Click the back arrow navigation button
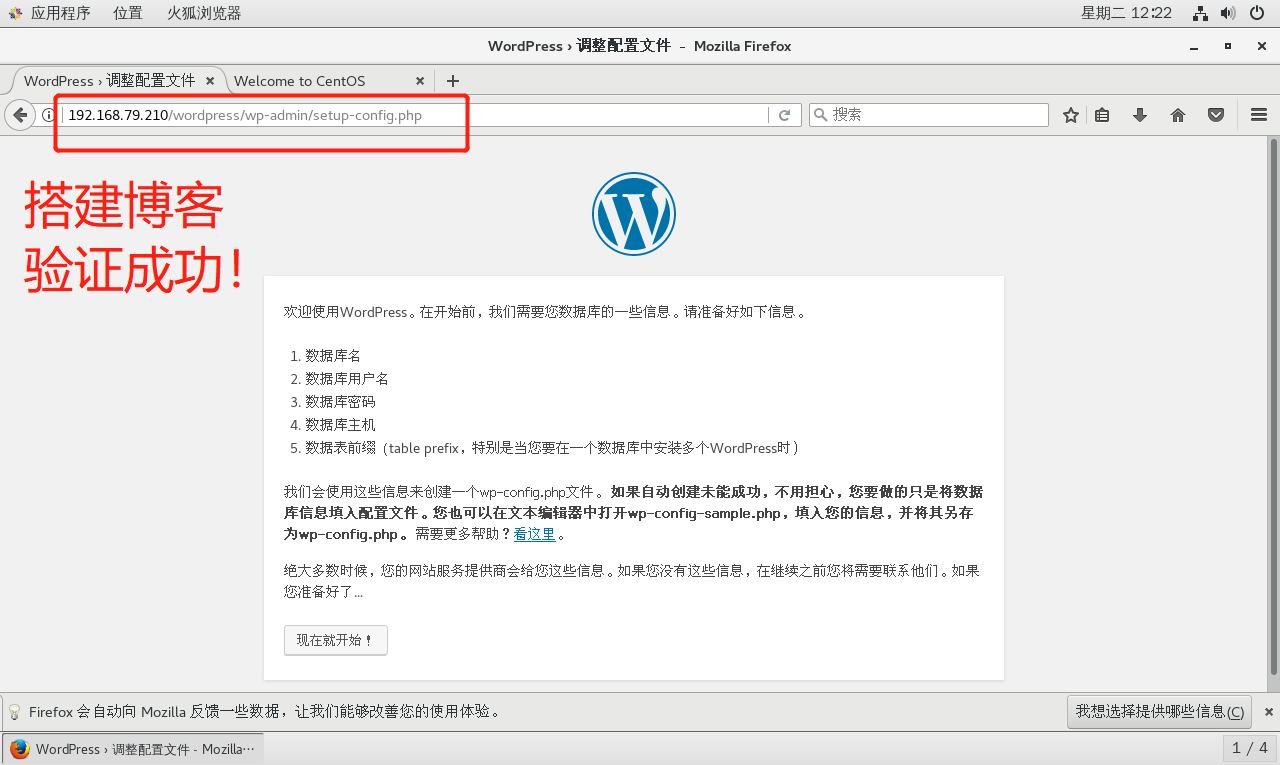Image resolution: width=1280 pixels, height=765 pixels. pos(19,115)
